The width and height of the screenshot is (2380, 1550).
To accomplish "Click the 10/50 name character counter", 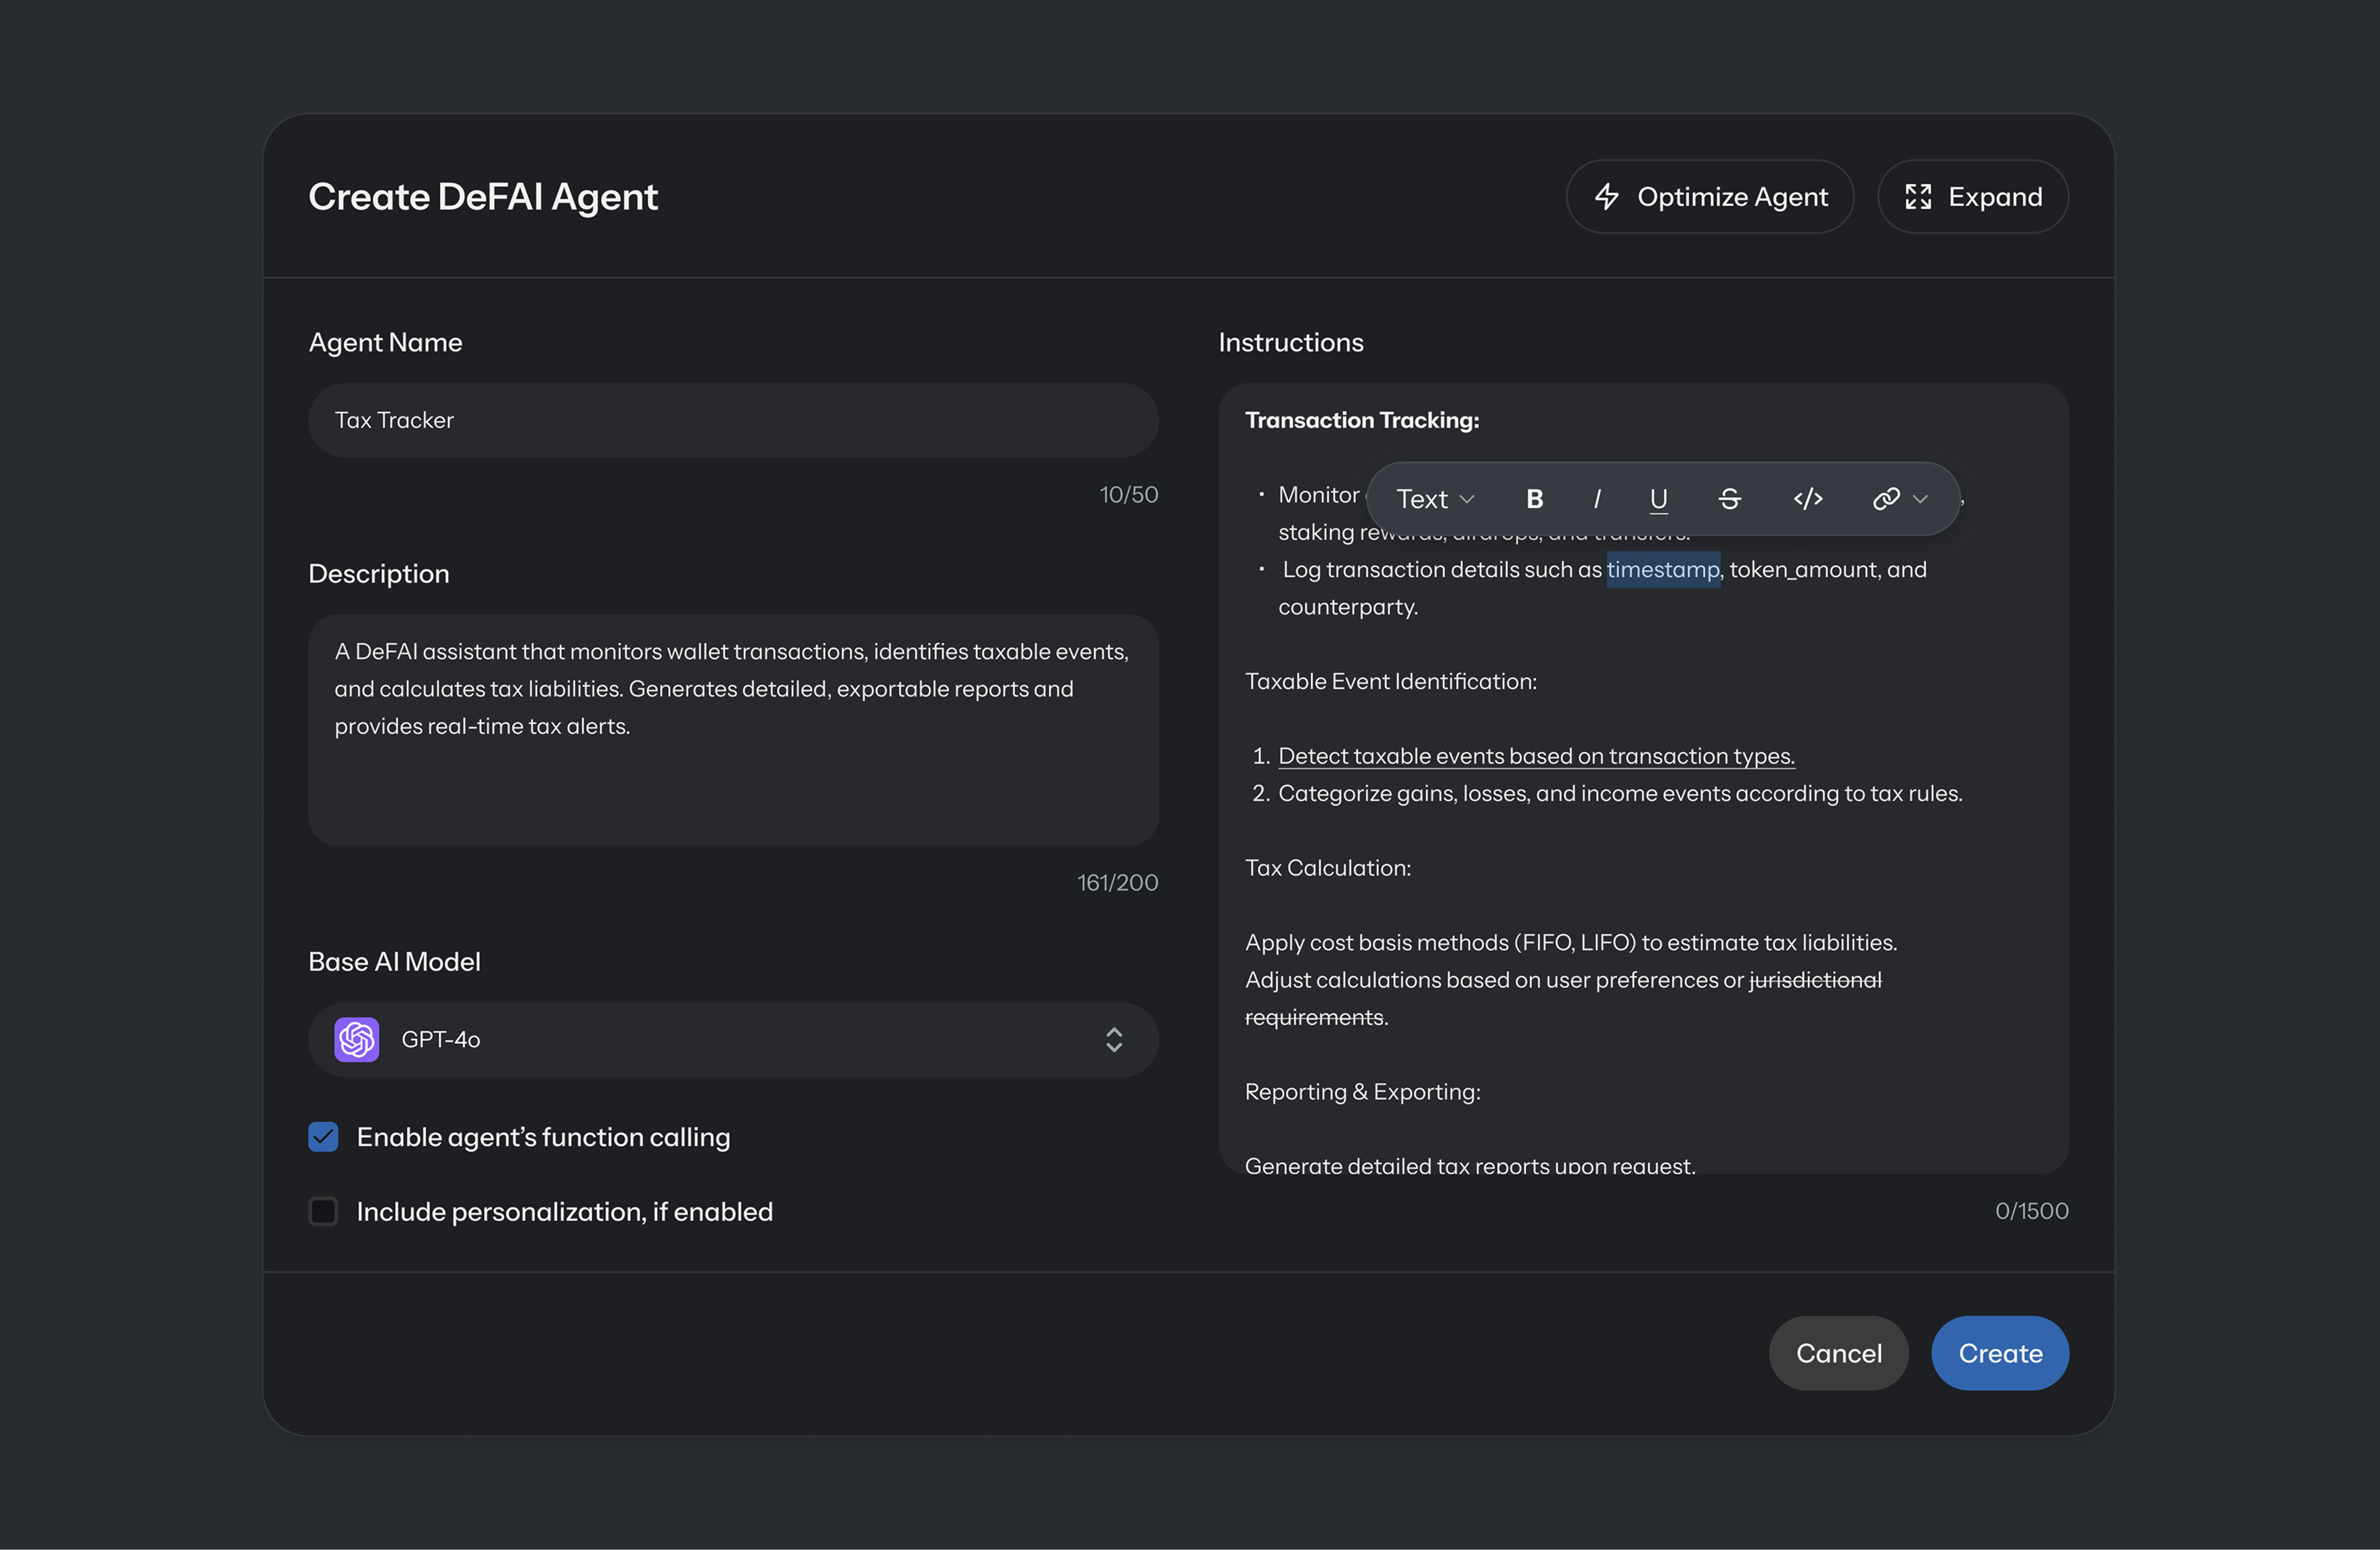I will (x=1128, y=495).
